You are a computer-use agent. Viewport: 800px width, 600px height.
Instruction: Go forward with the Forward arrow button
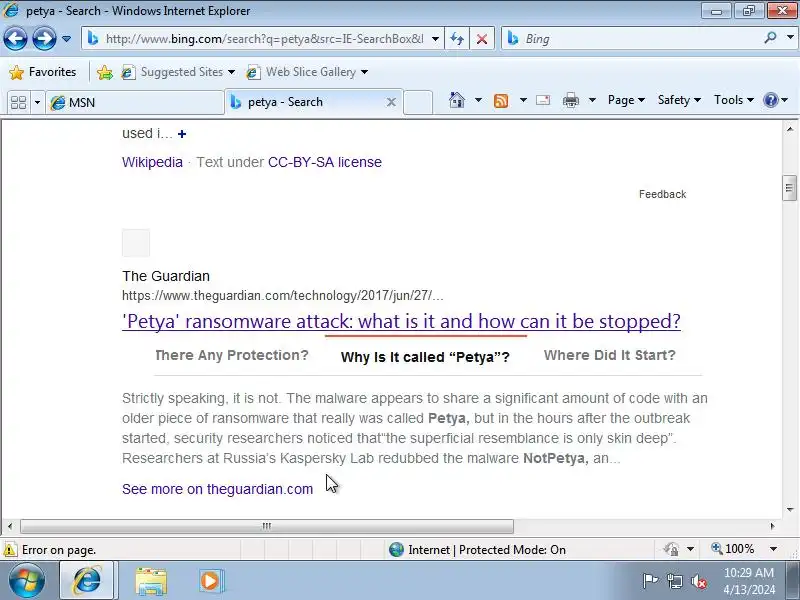tap(44, 38)
